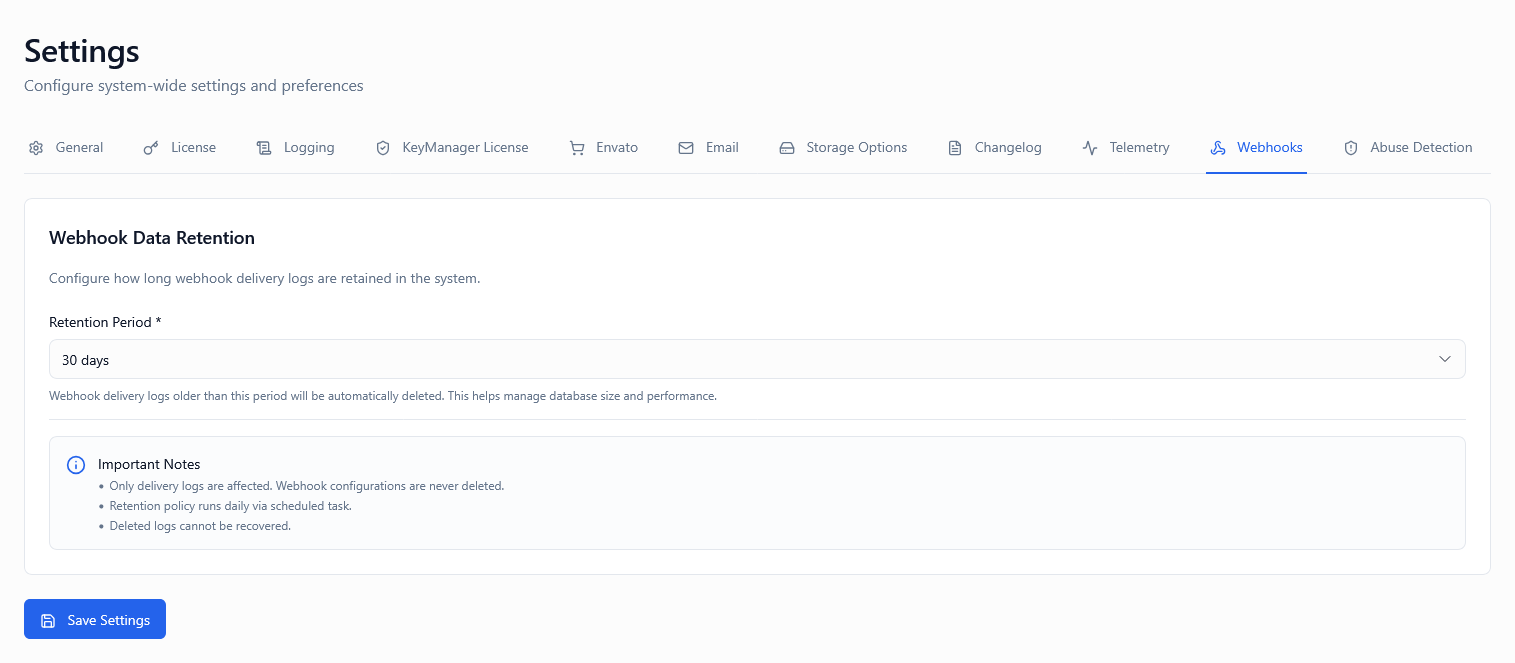This screenshot has height=663, width=1515.
Task: Click the Save Settings button
Action: click(x=94, y=619)
